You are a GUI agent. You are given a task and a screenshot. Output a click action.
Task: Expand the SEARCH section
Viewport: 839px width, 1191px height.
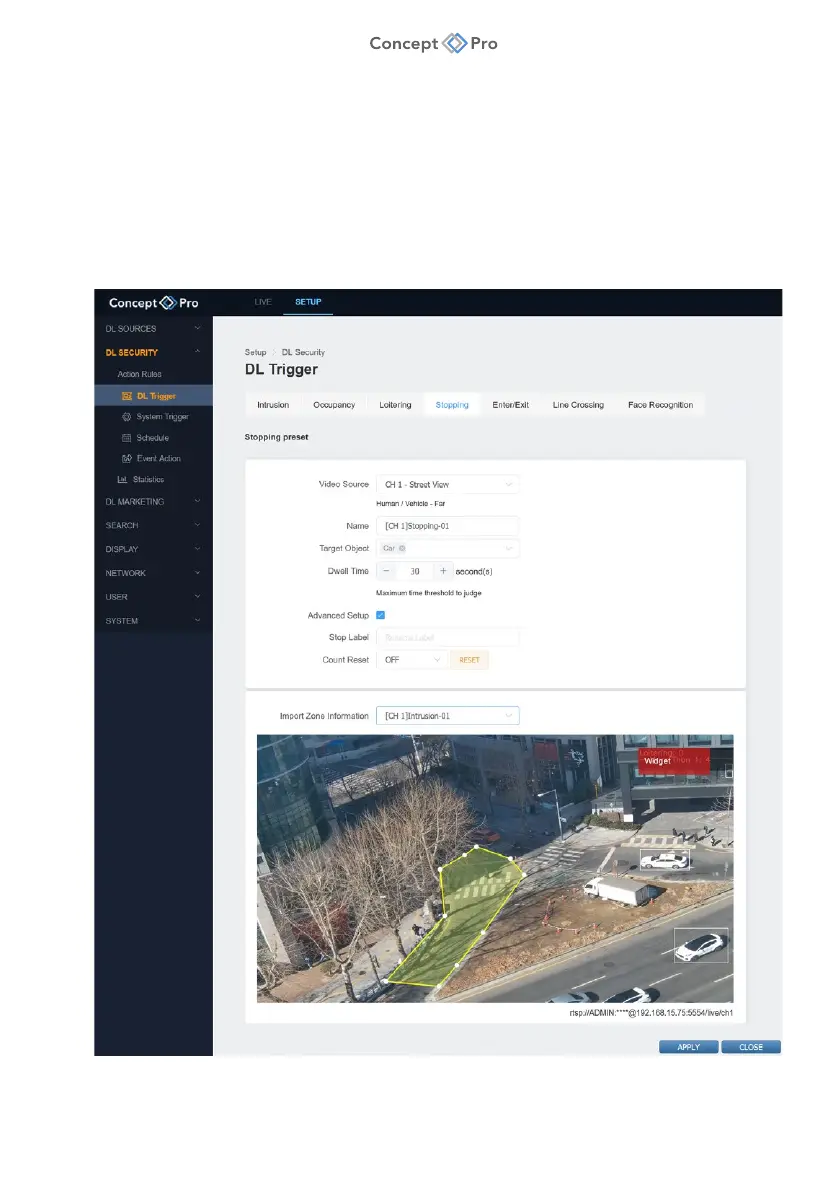coord(153,525)
